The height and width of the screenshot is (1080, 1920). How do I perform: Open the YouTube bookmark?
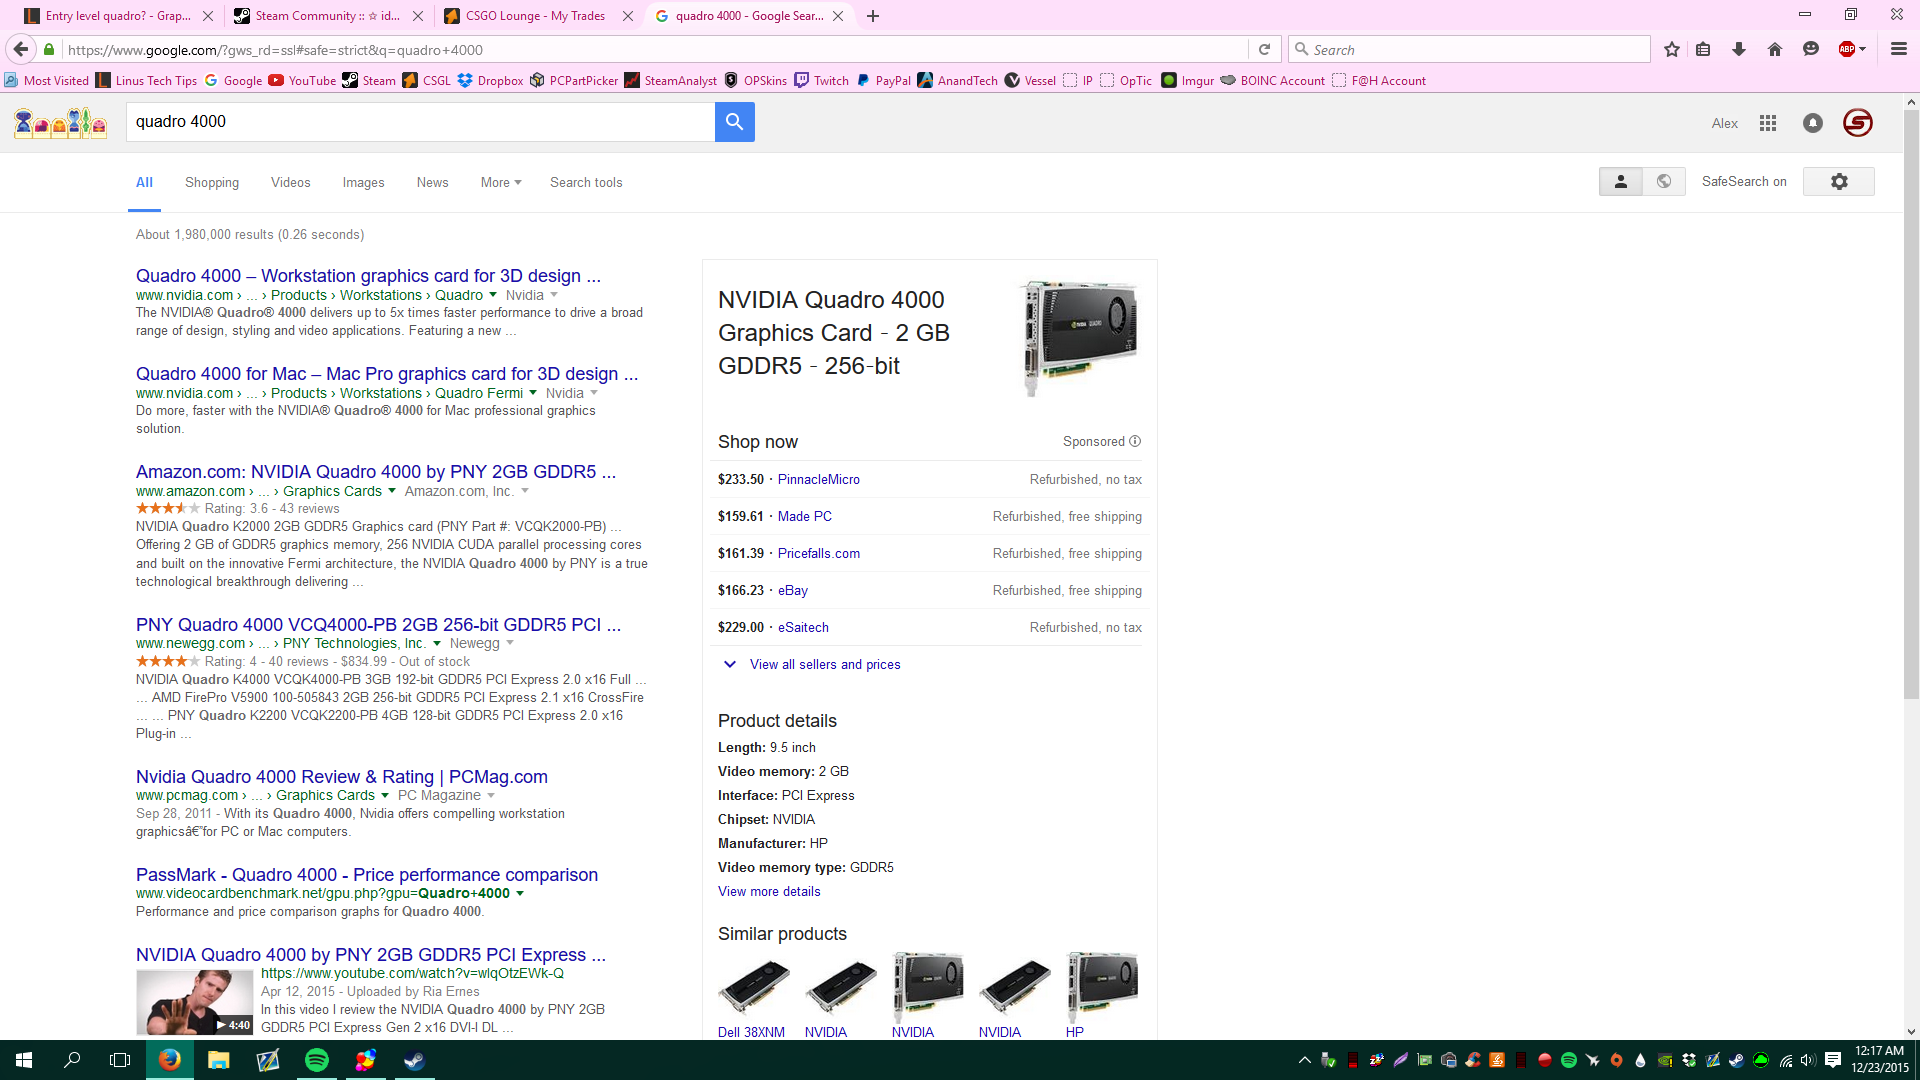click(302, 81)
